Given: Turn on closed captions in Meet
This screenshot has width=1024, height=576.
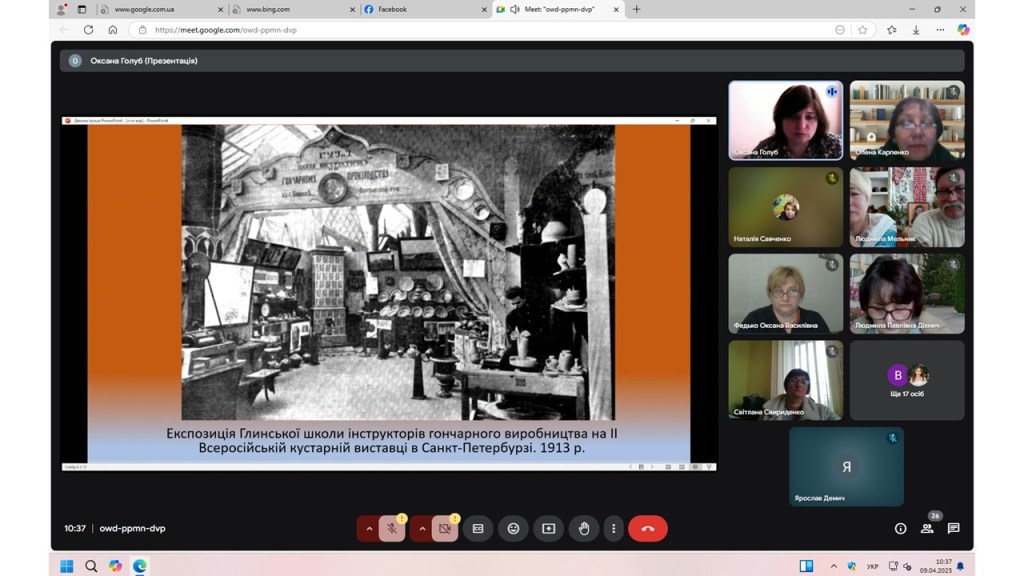Looking at the screenshot, I should (478, 528).
